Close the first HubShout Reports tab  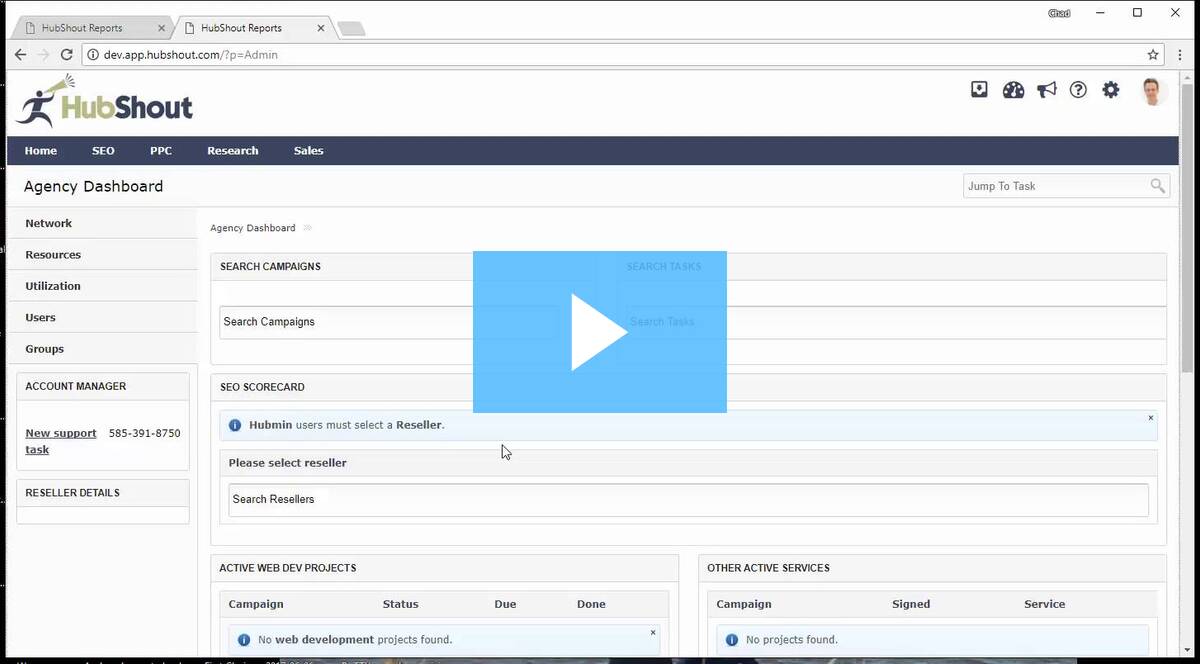click(162, 28)
